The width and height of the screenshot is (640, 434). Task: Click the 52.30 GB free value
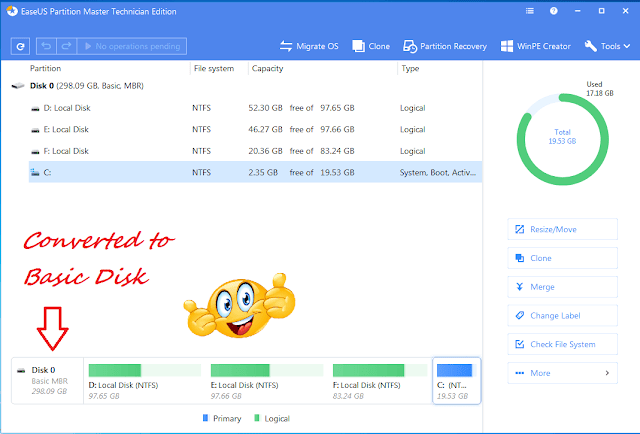[265, 108]
